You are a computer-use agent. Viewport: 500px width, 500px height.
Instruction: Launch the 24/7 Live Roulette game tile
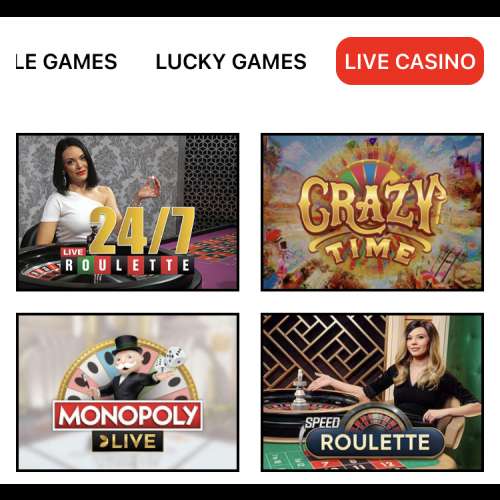click(x=127, y=212)
